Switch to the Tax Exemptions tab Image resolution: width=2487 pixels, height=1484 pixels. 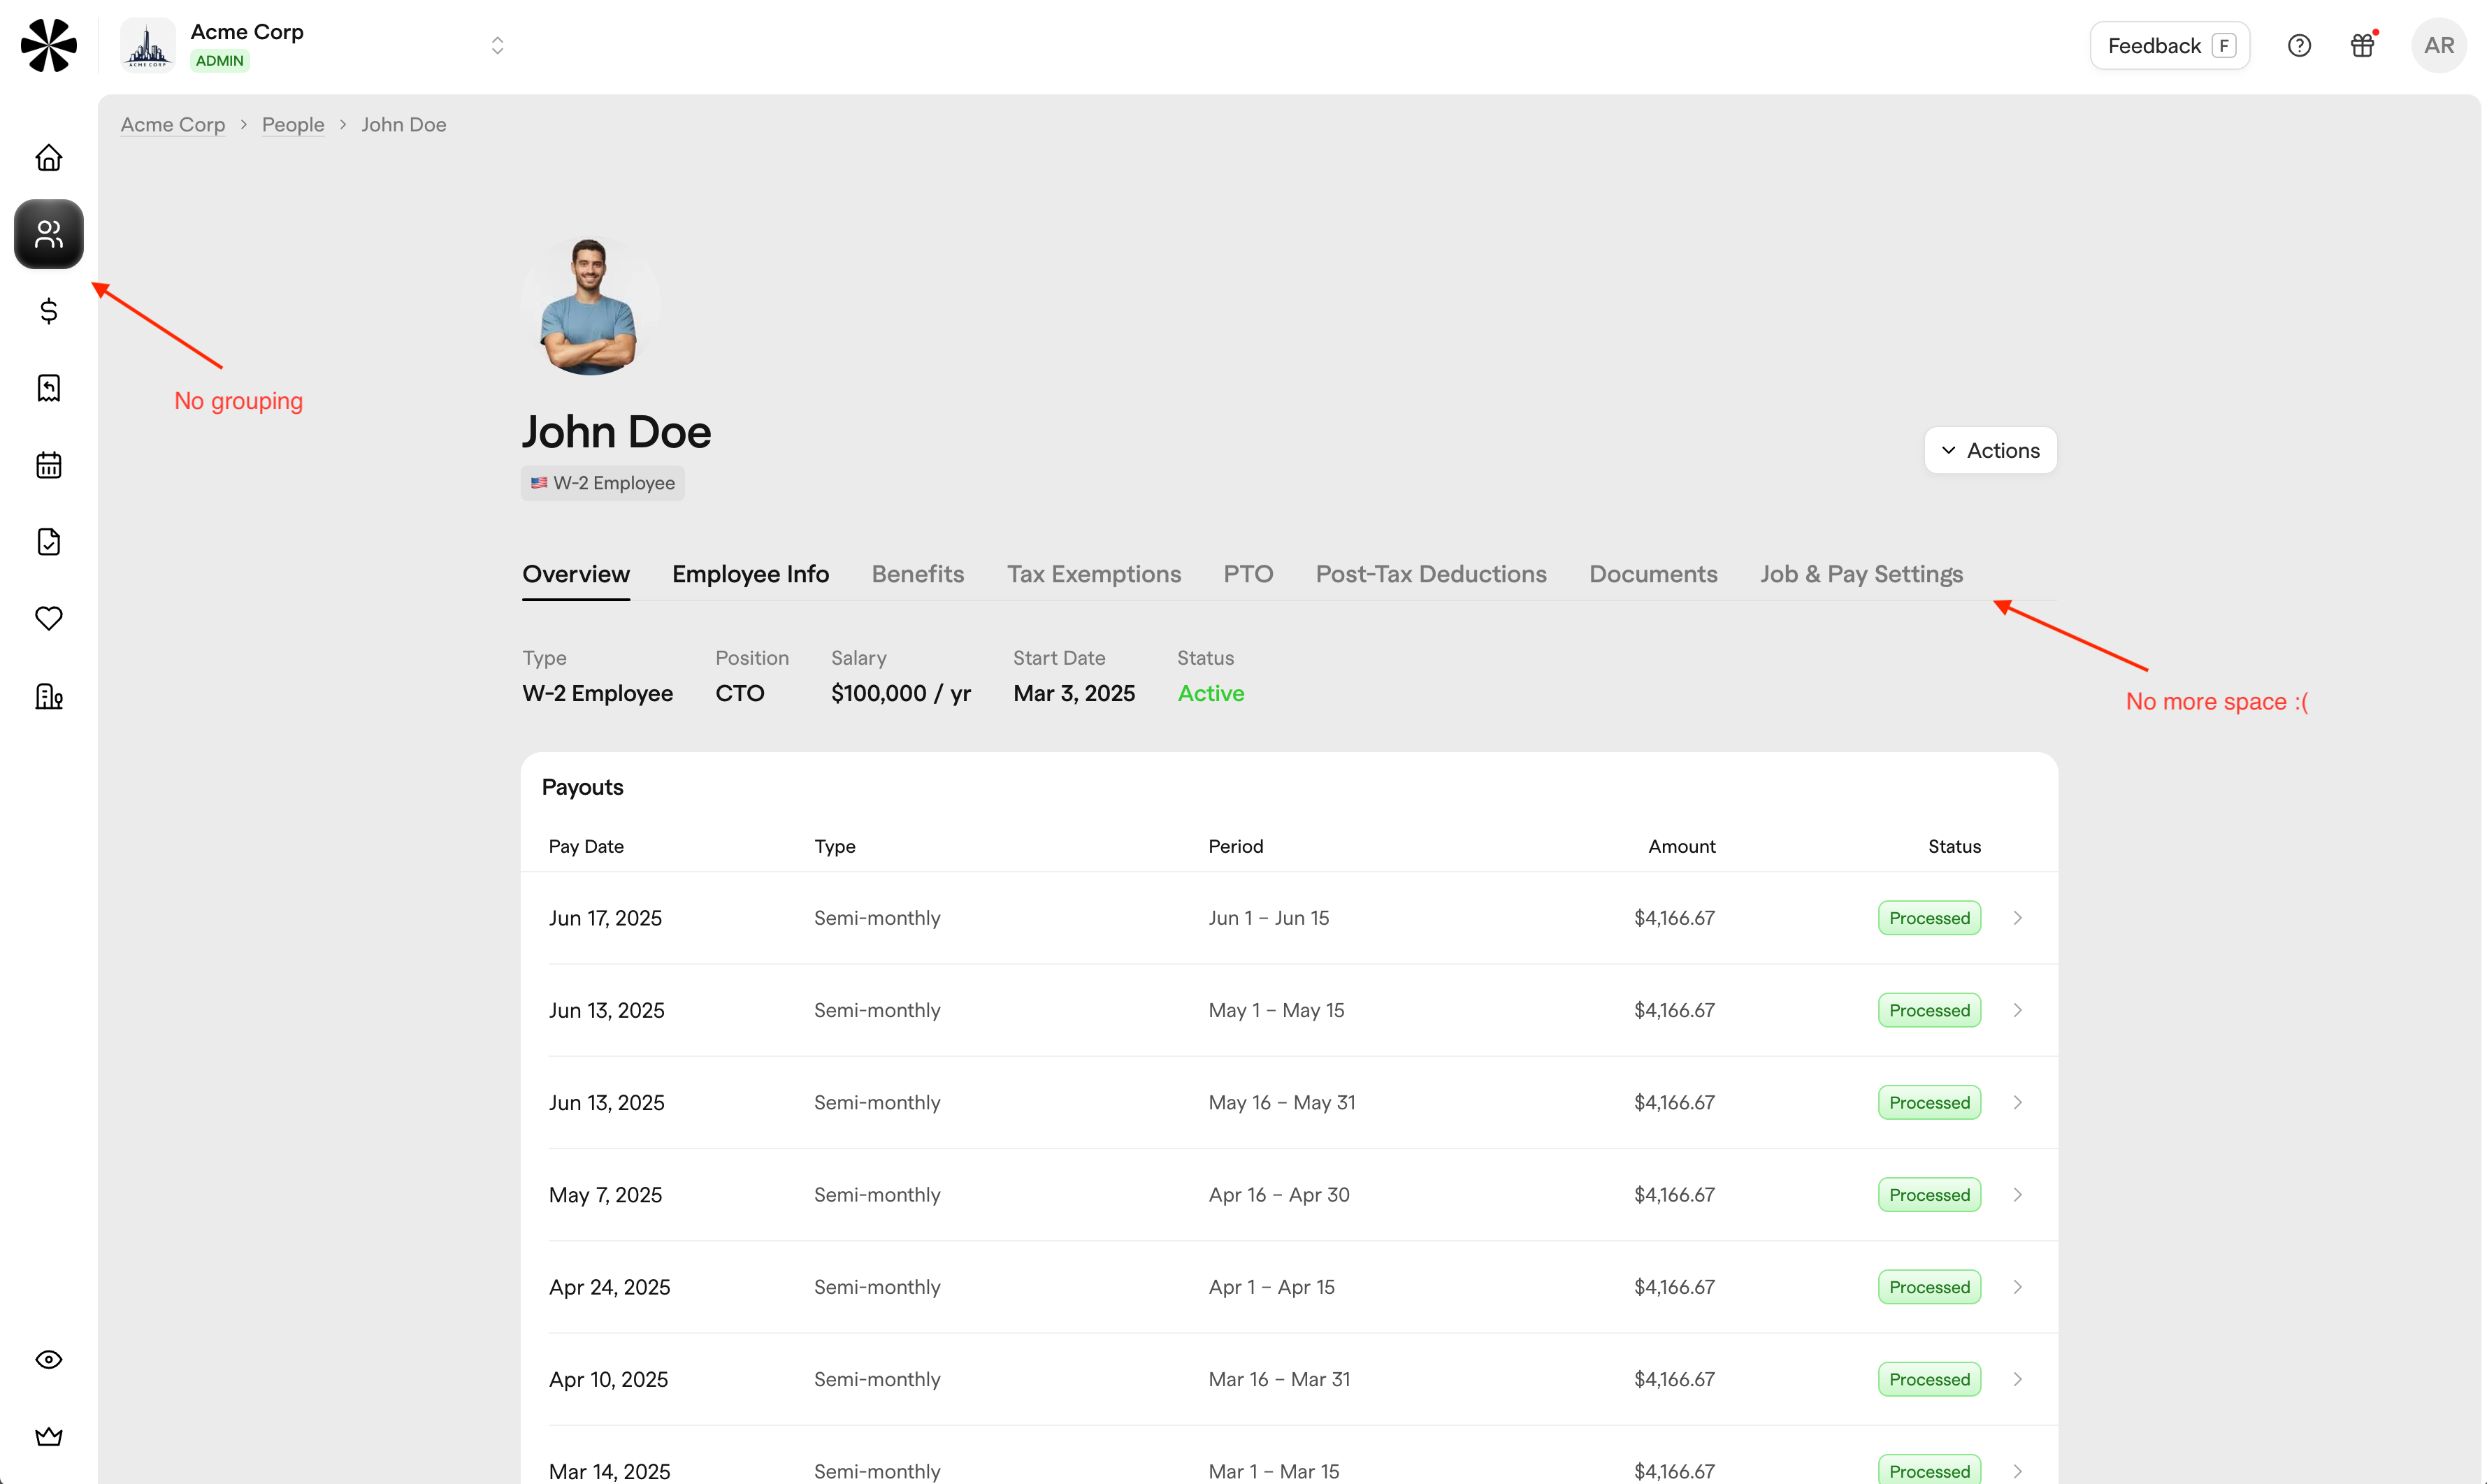tap(1093, 574)
